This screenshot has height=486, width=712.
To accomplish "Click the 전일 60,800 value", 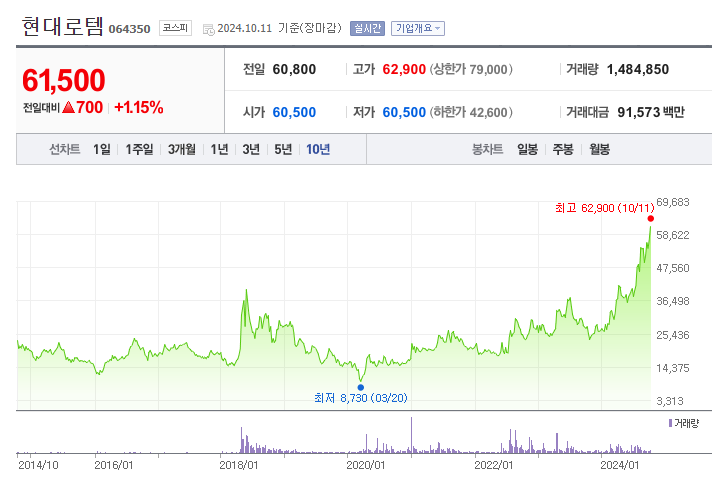I will click(294, 69).
